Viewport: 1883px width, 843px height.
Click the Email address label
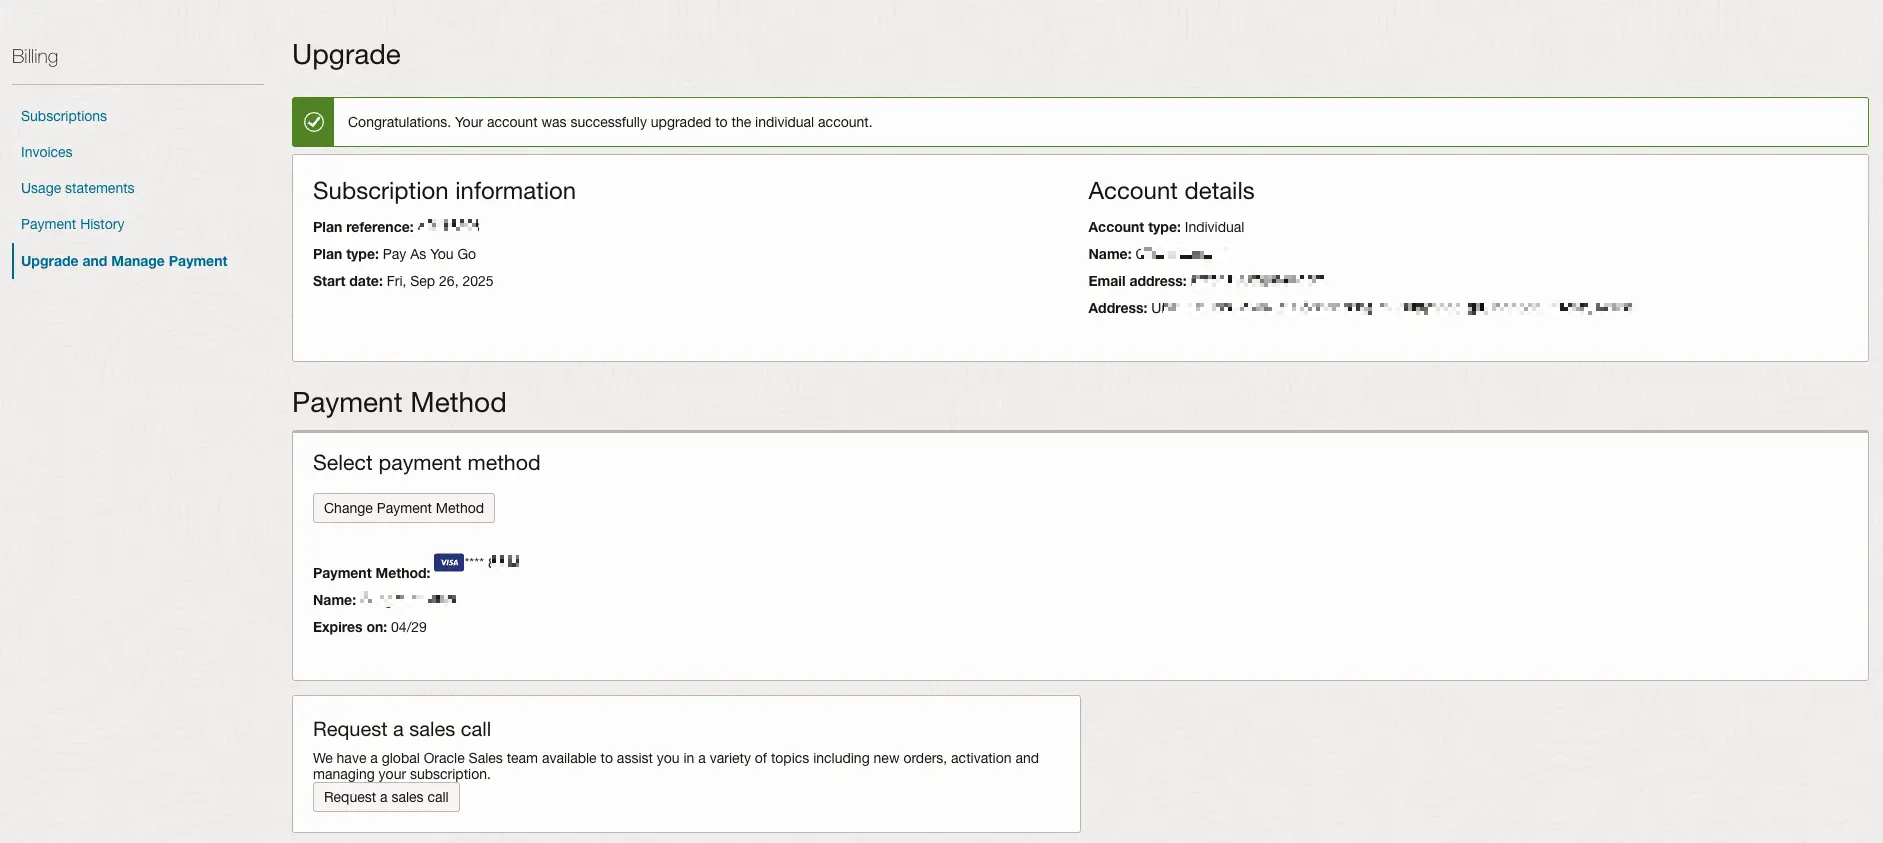pyautogui.click(x=1137, y=281)
